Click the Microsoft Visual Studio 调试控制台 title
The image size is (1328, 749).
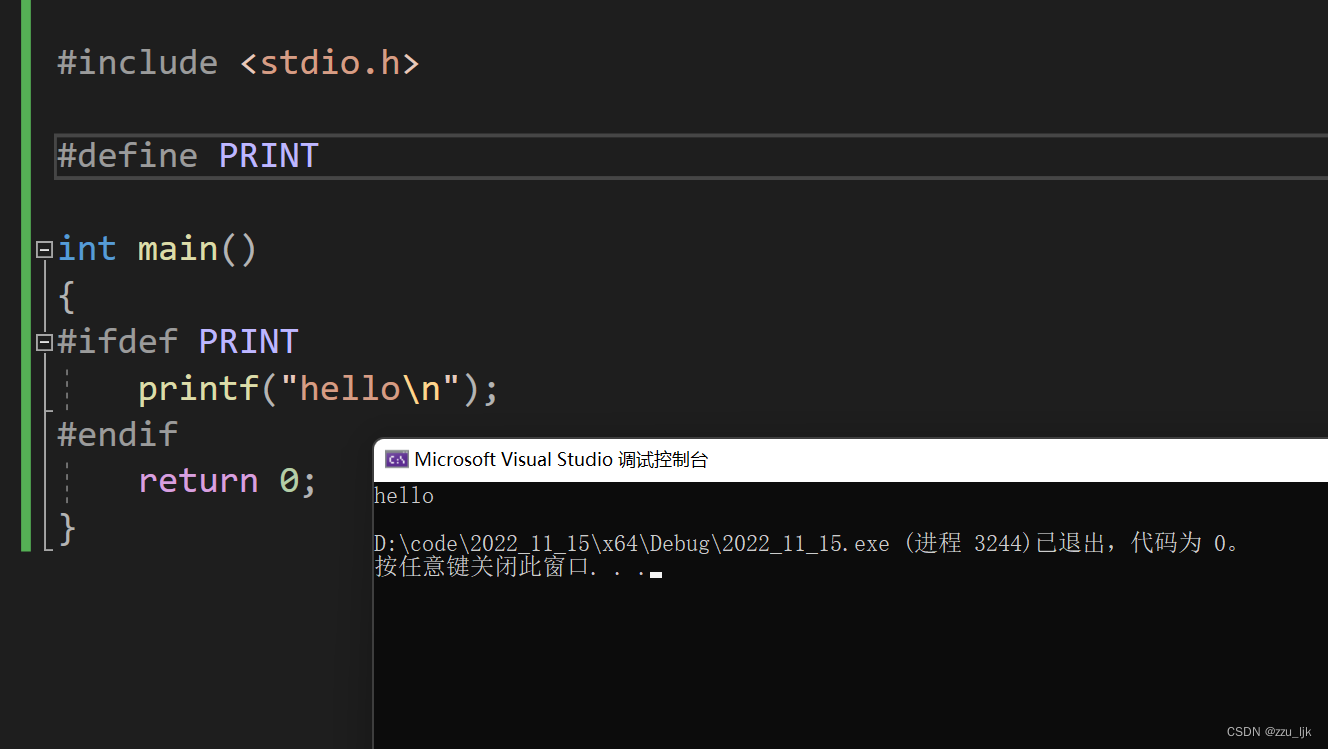(x=561, y=460)
